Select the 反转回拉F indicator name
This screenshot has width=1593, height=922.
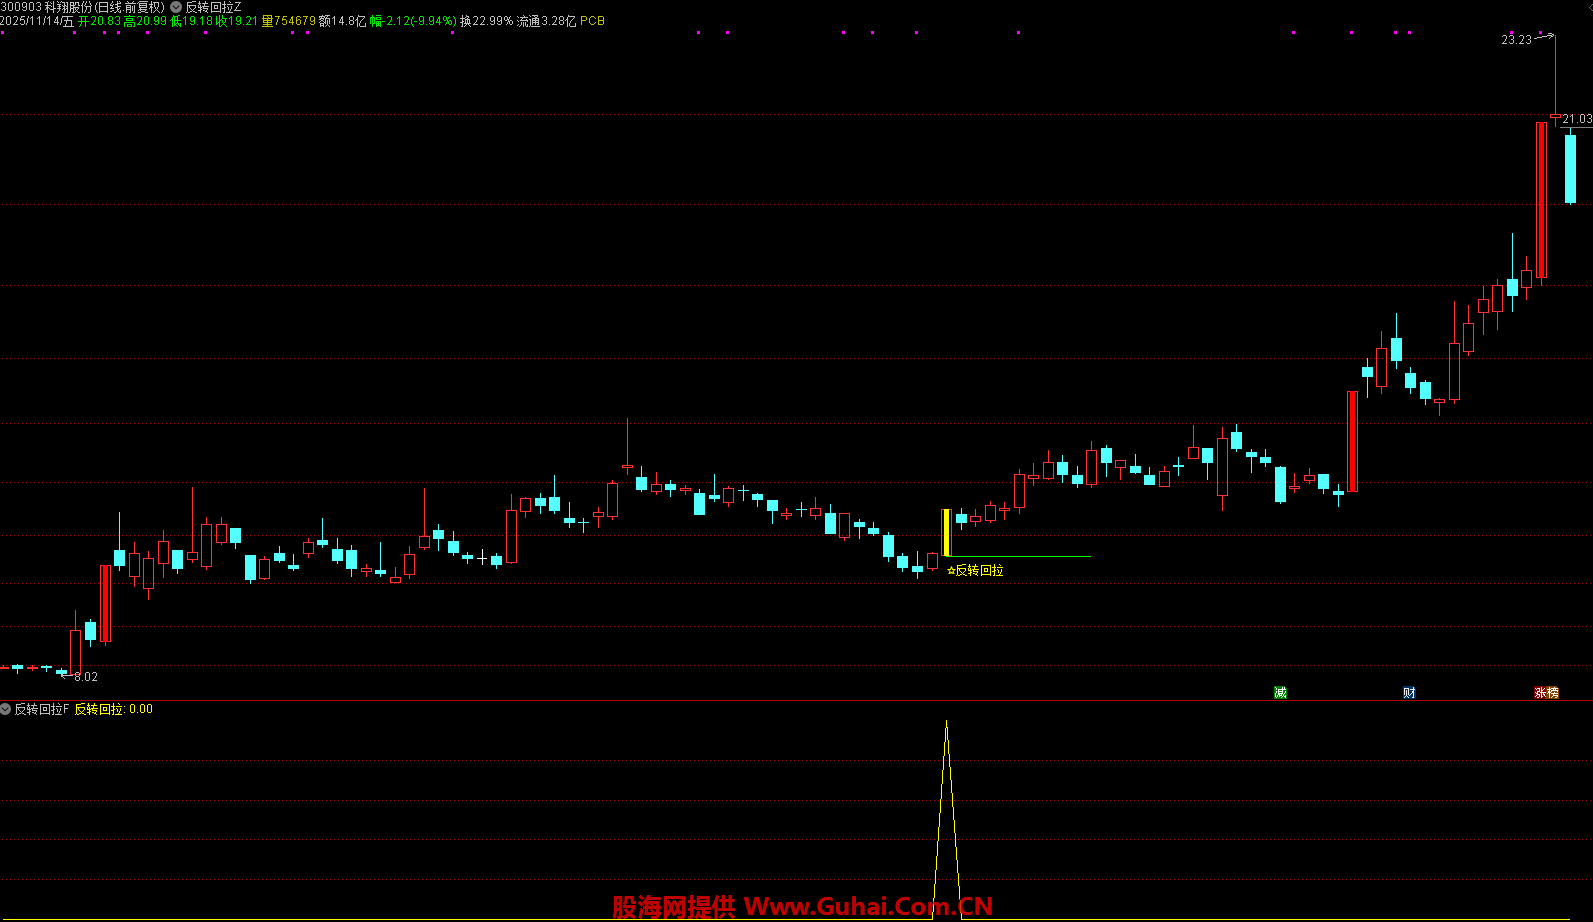pos(41,709)
